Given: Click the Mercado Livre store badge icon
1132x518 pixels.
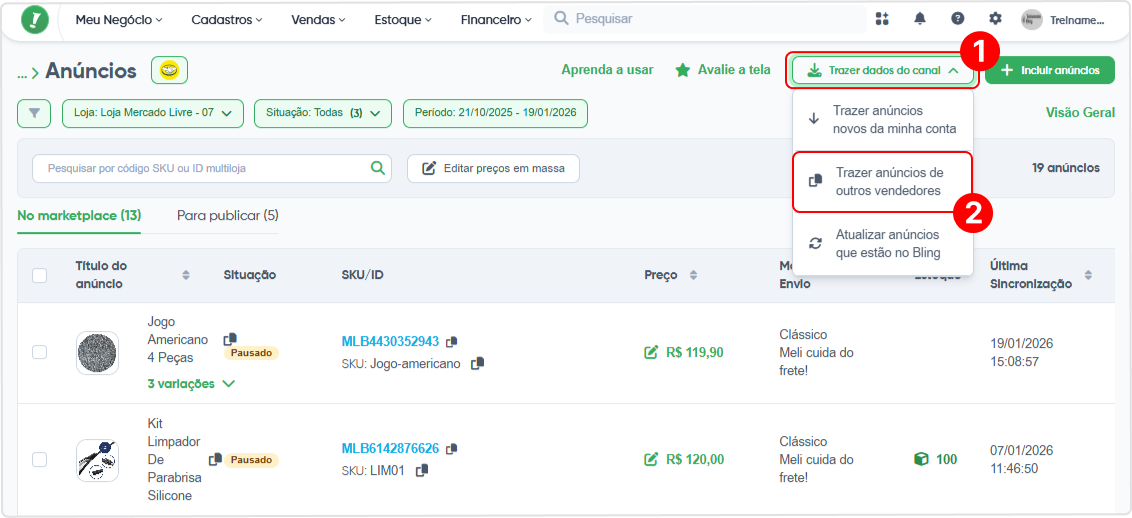Looking at the screenshot, I should pos(169,71).
